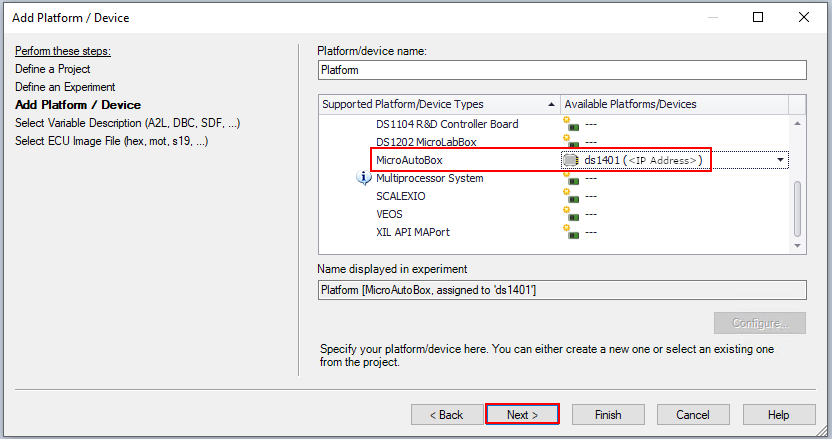Image resolution: width=832 pixels, height=439 pixels.
Task: Open the ds1401 device dropdown arrow
Action: click(779, 160)
